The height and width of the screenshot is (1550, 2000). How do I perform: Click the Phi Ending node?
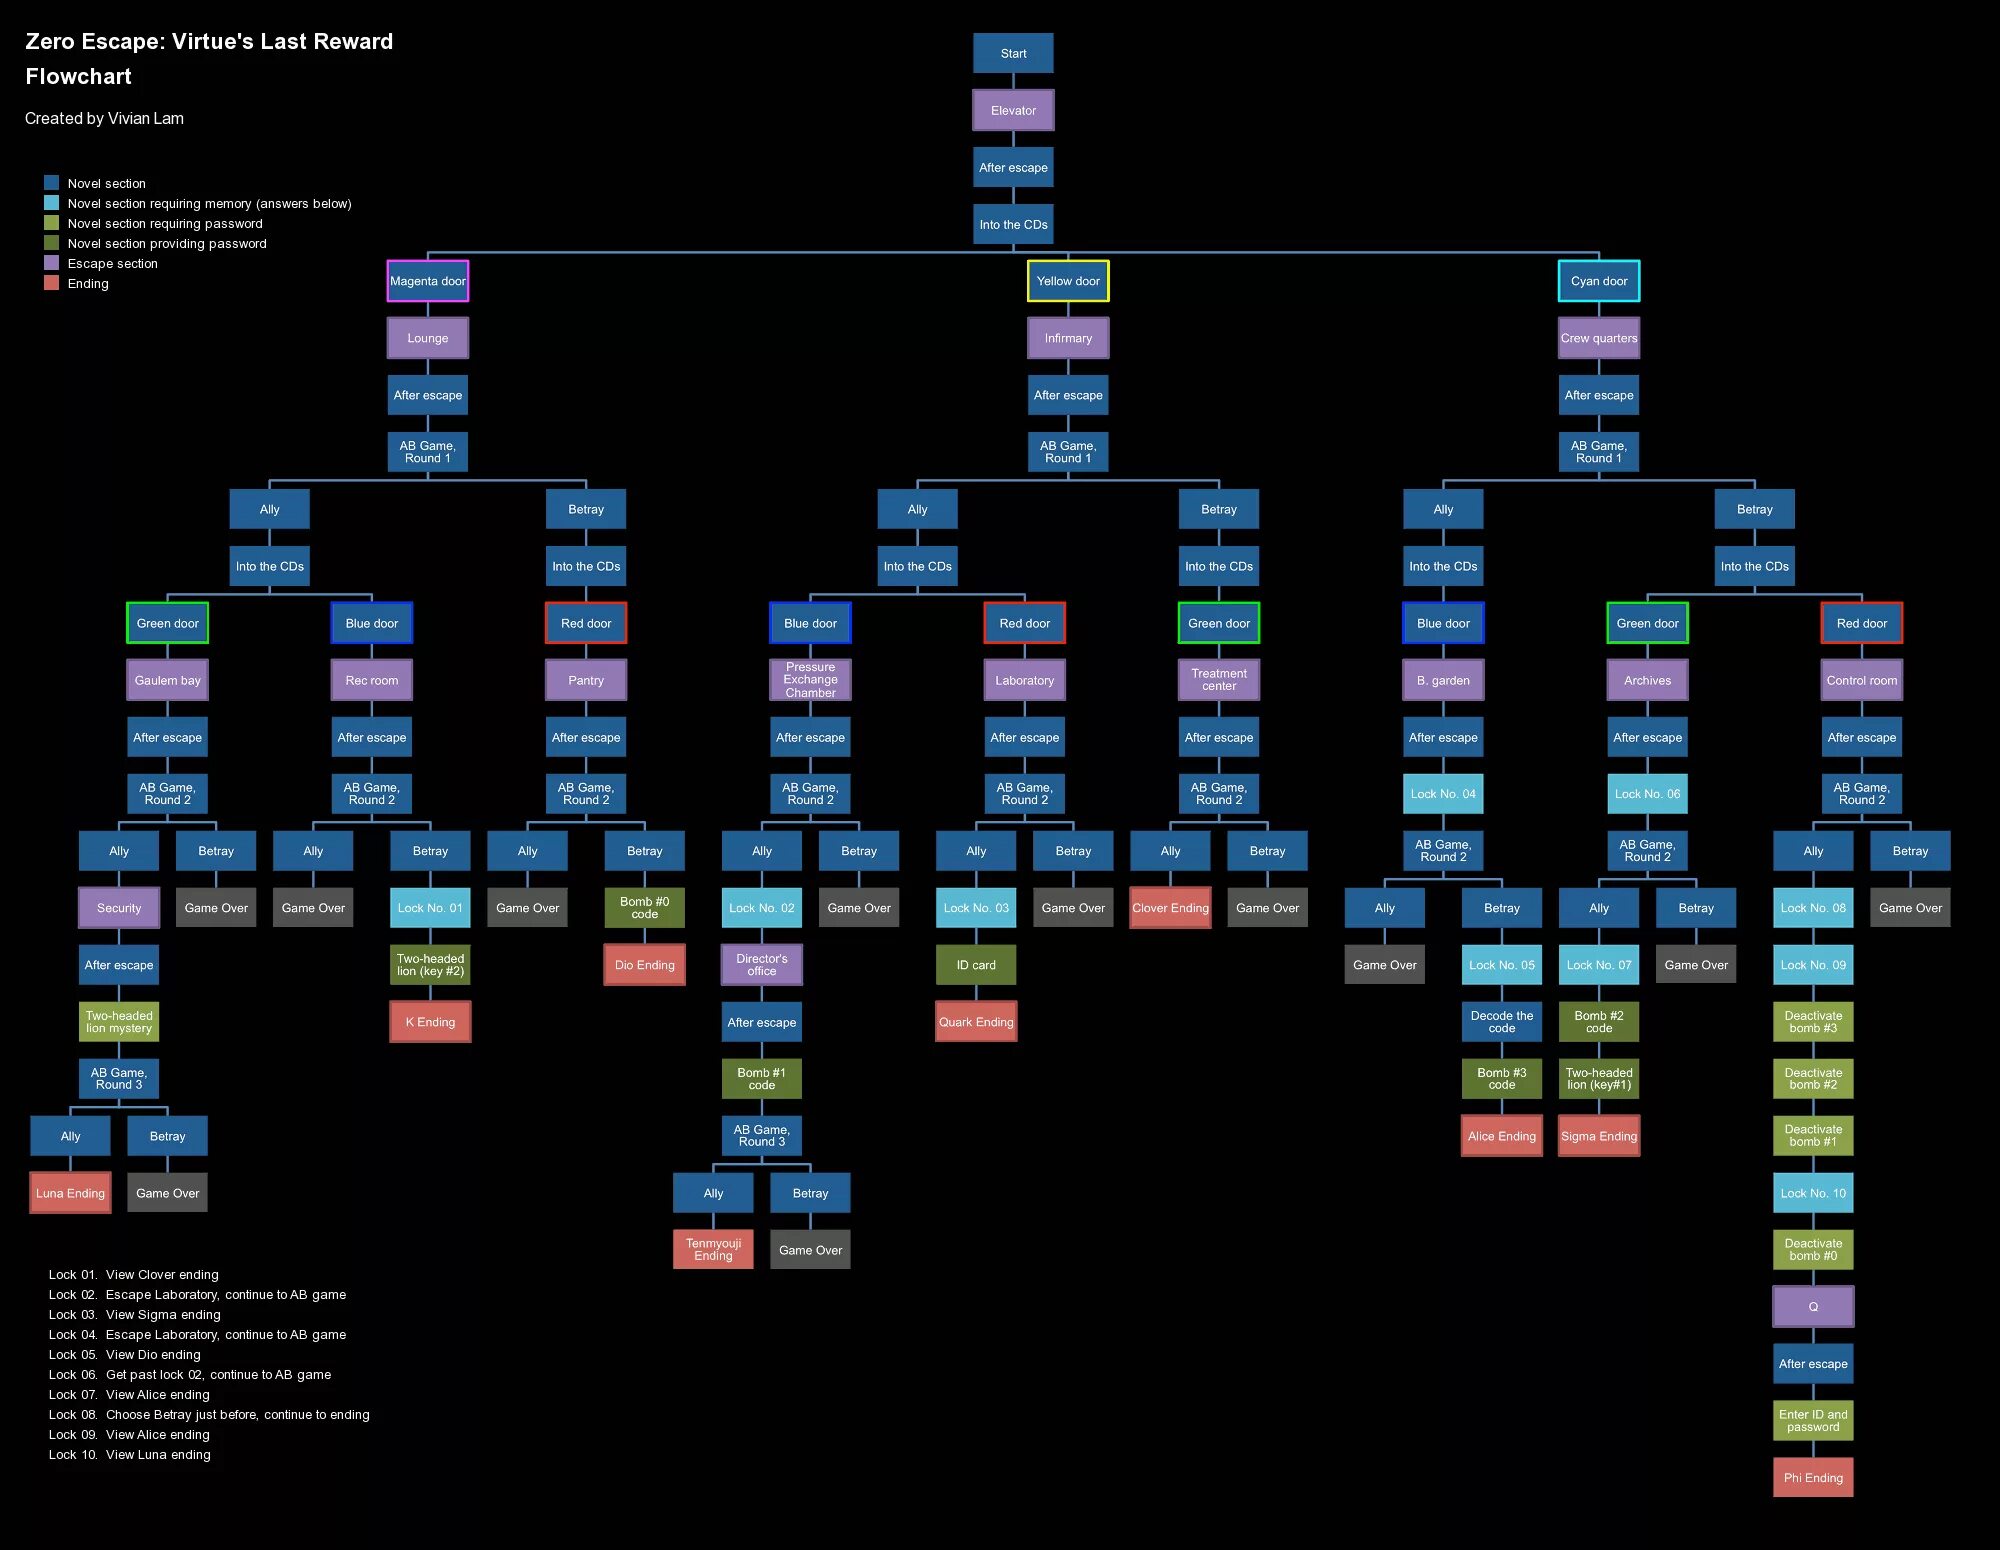[1815, 1472]
